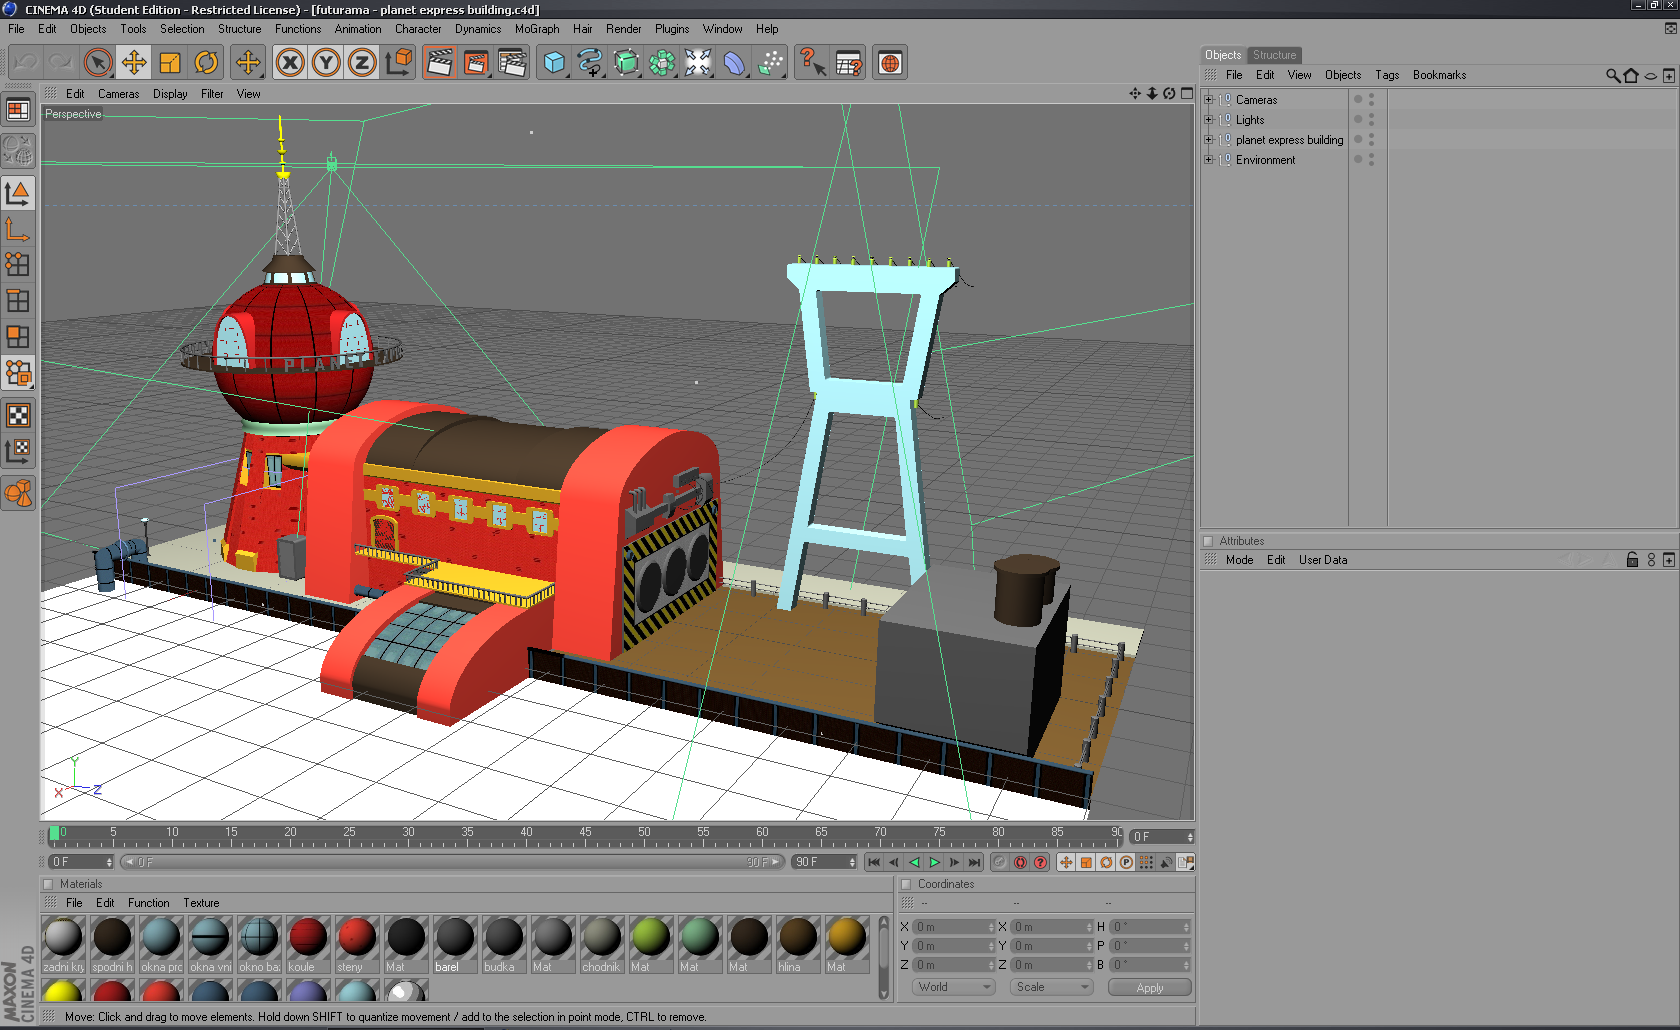Add a HyperNURBS generator object
1680x1030 pixels.
click(x=626, y=63)
